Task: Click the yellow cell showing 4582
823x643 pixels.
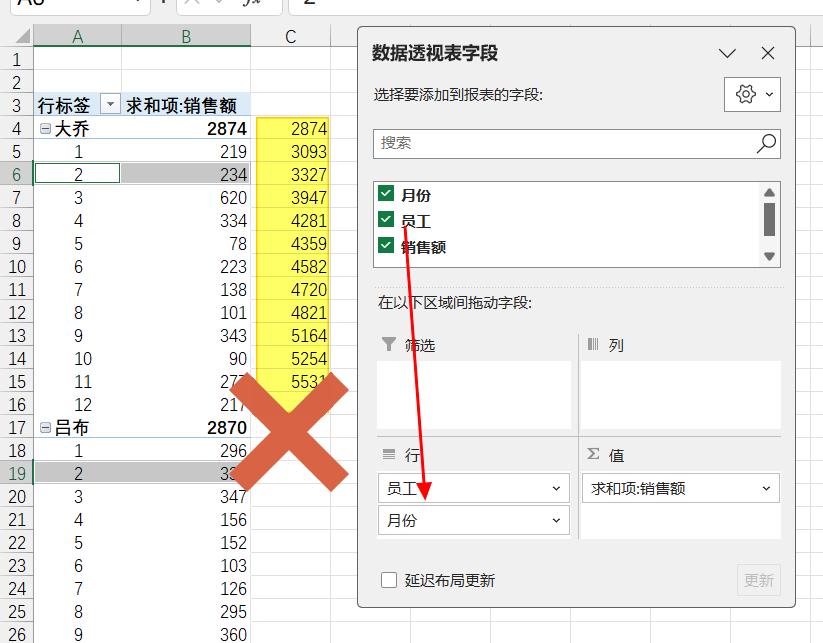Action: [292, 267]
